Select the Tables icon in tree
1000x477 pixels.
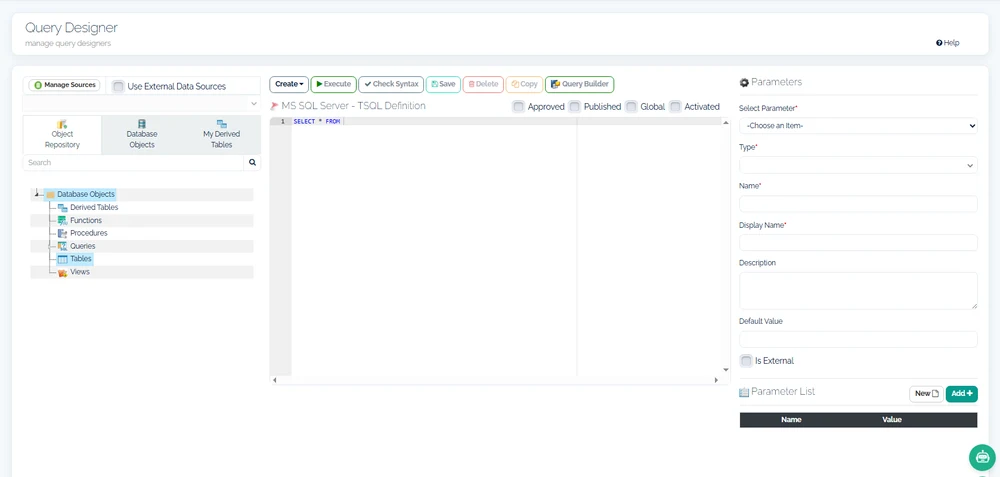coord(62,259)
